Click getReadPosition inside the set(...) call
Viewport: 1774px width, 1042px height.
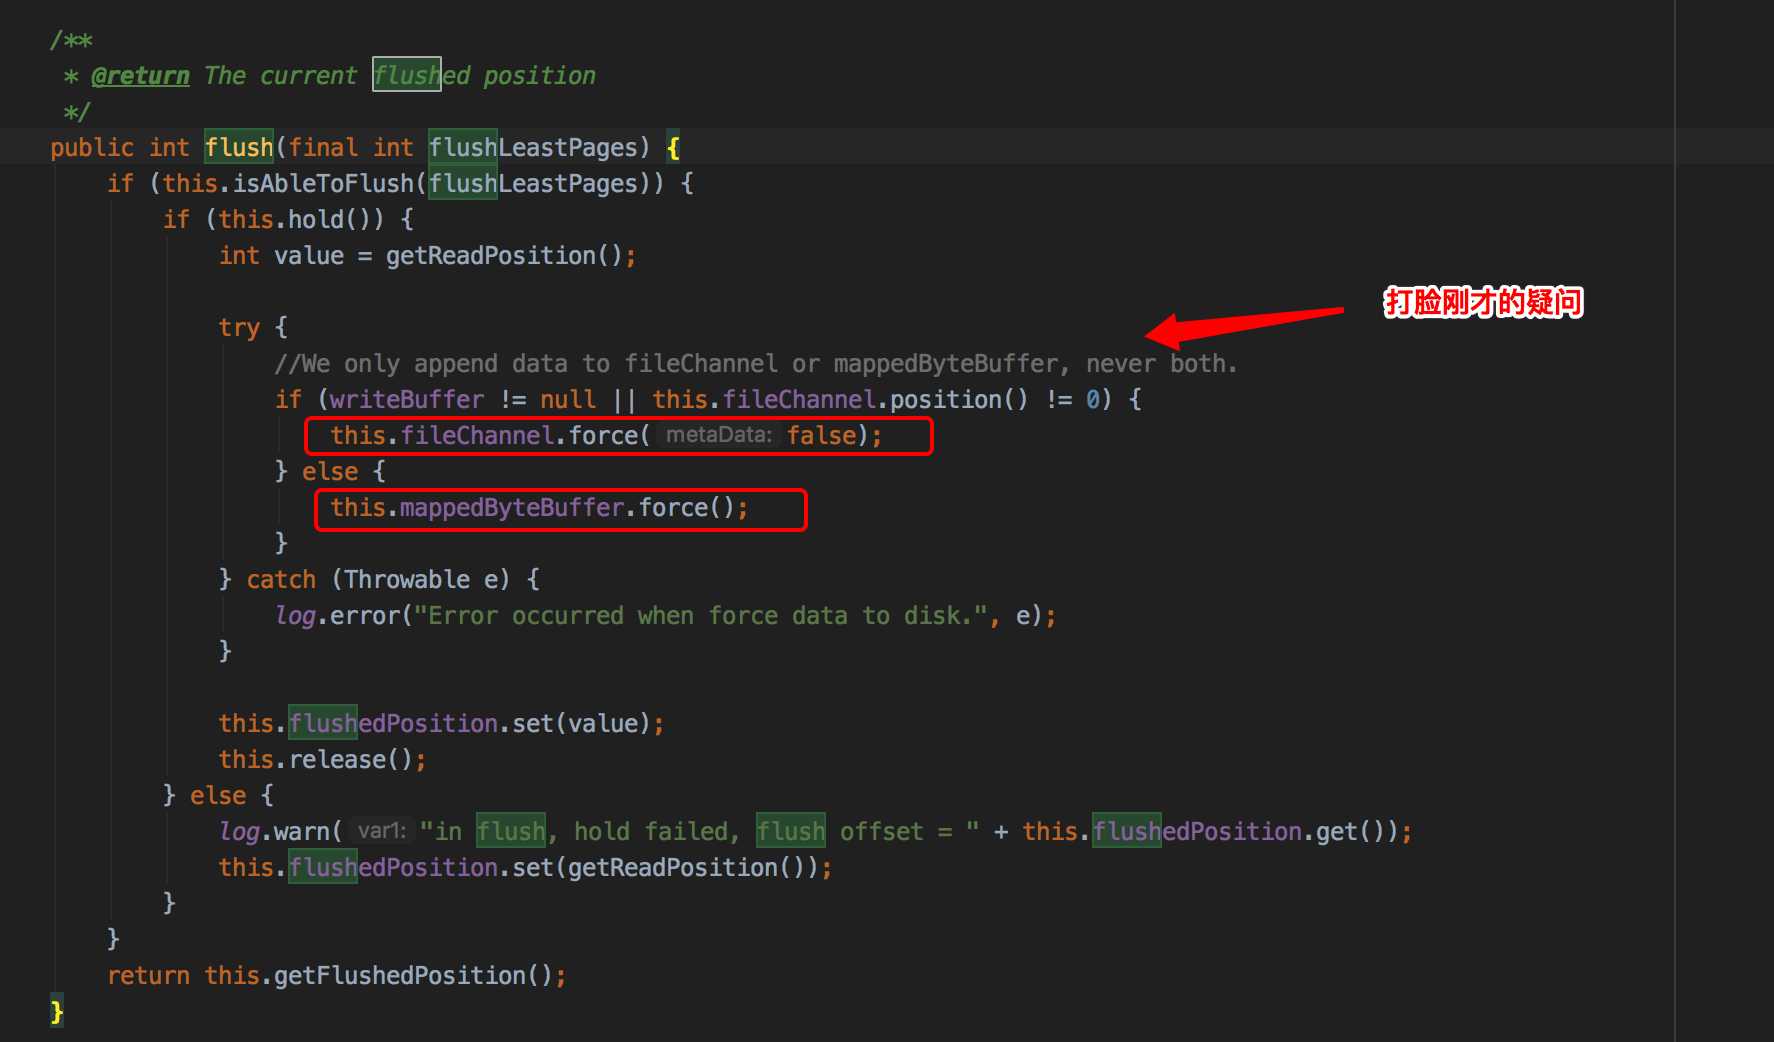click(673, 868)
